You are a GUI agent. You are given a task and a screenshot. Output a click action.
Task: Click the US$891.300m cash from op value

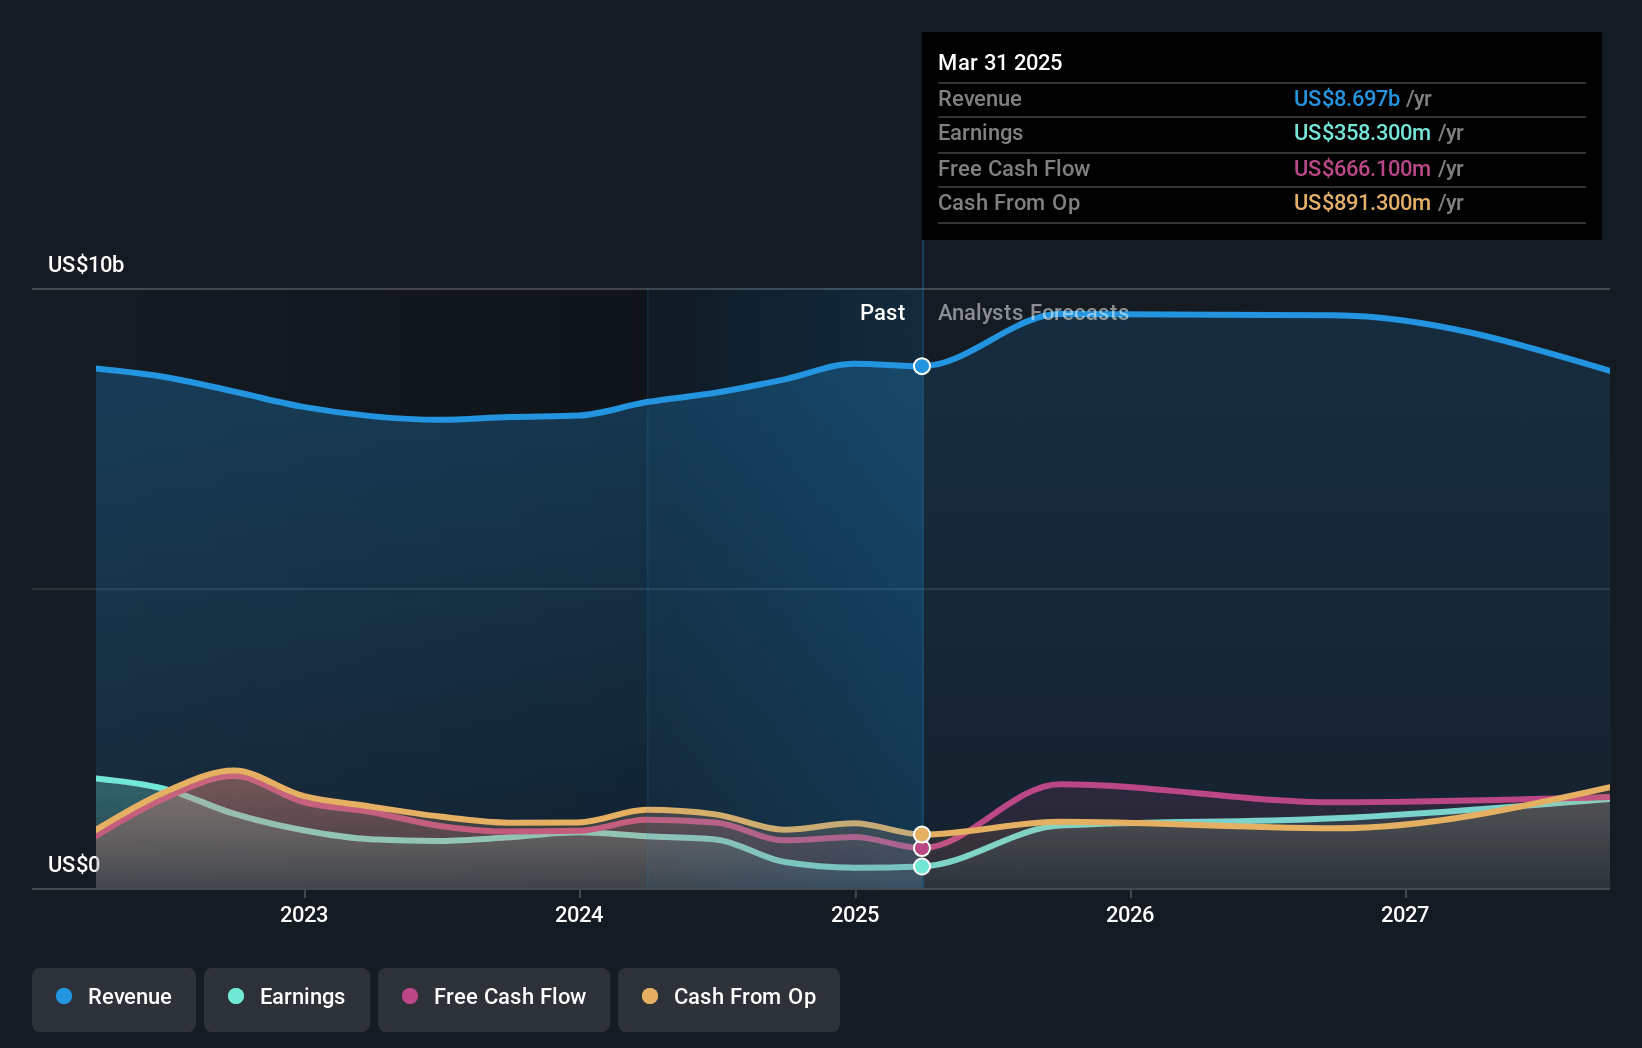click(1362, 202)
